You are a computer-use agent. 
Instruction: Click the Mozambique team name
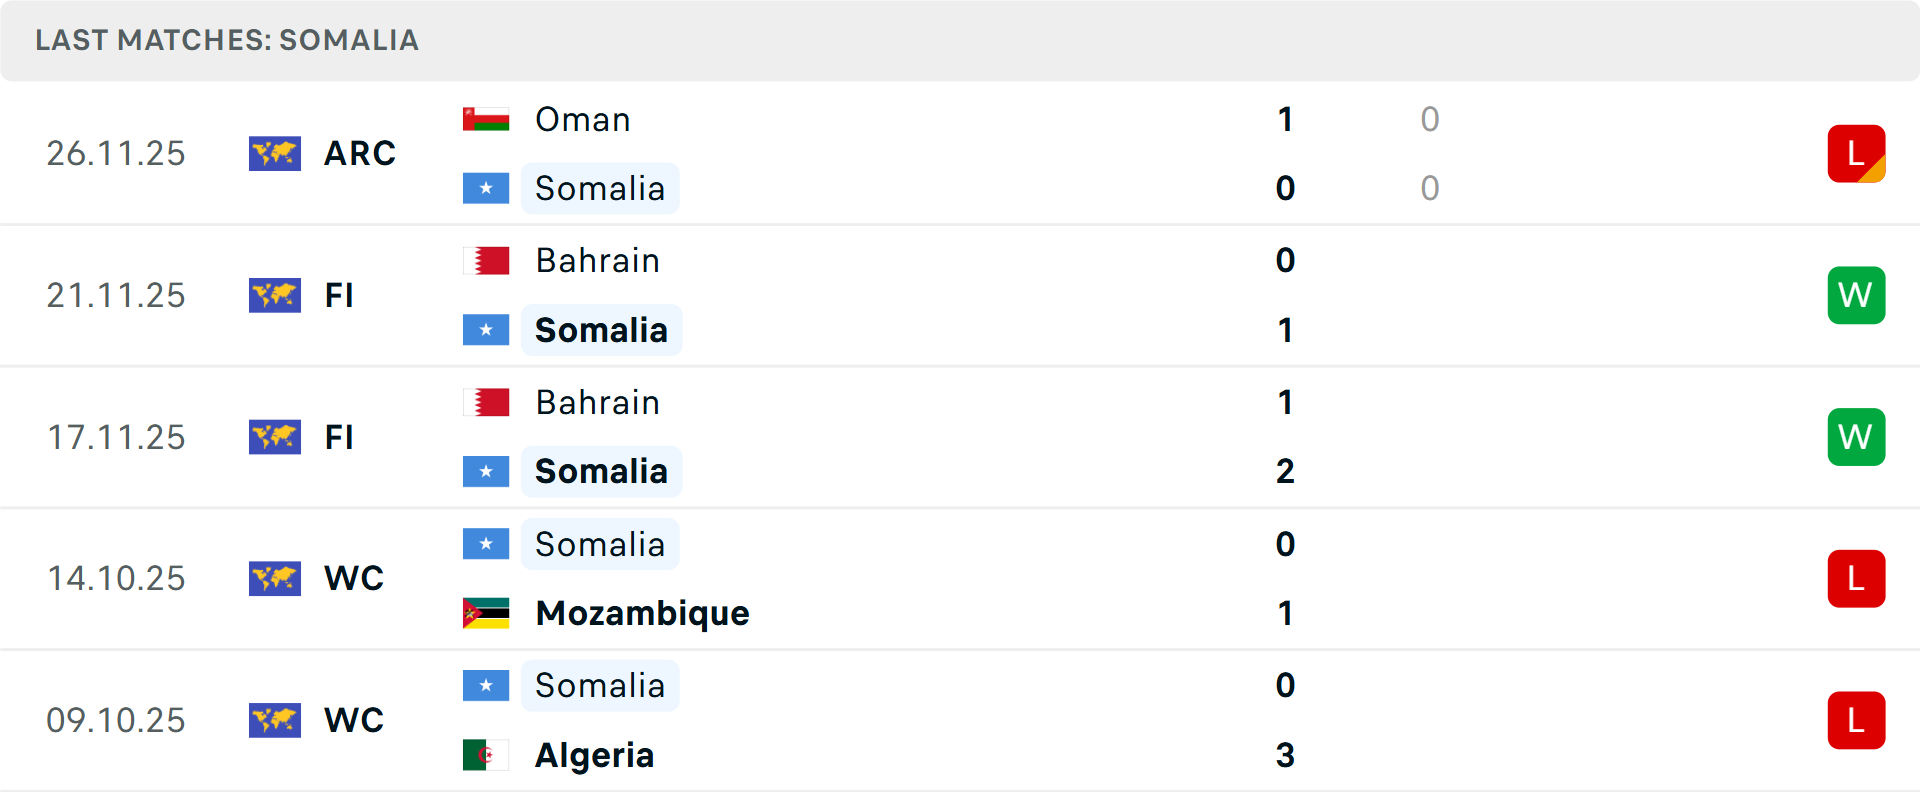click(642, 613)
